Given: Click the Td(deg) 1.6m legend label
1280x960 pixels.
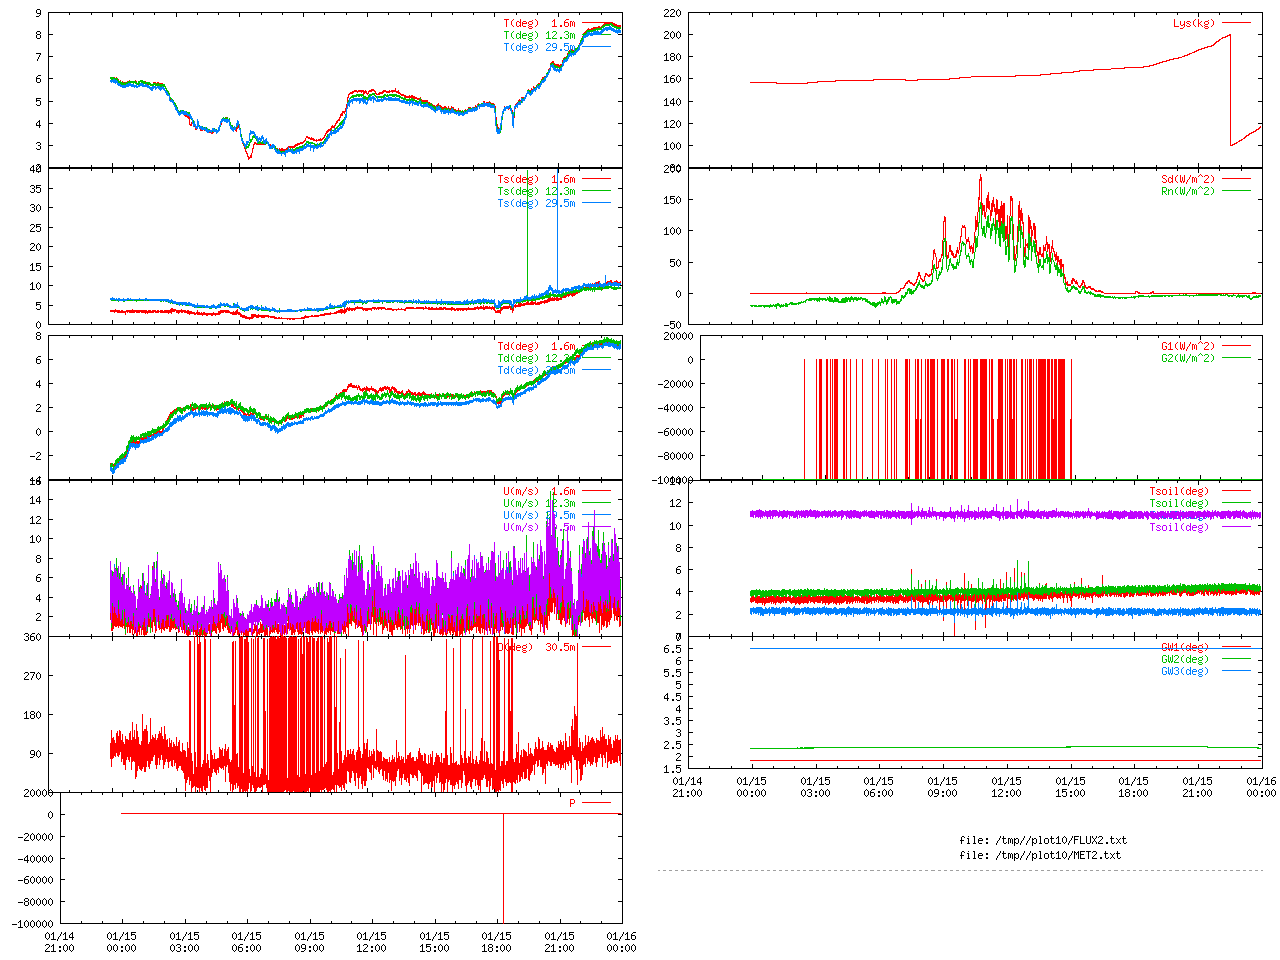Looking at the screenshot, I should [x=536, y=346].
